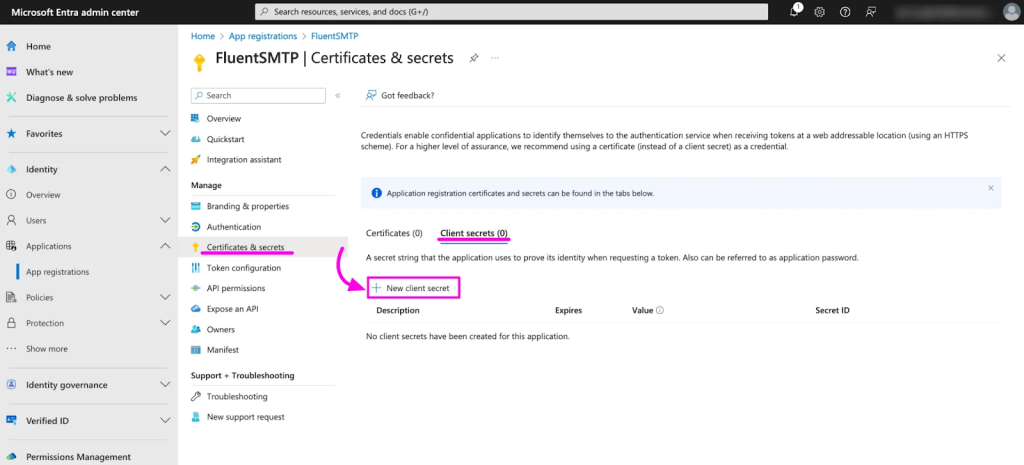Viewport: 1024px width, 465px height.
Task: Dismiss the blue information banner
Action: (991, 188)
